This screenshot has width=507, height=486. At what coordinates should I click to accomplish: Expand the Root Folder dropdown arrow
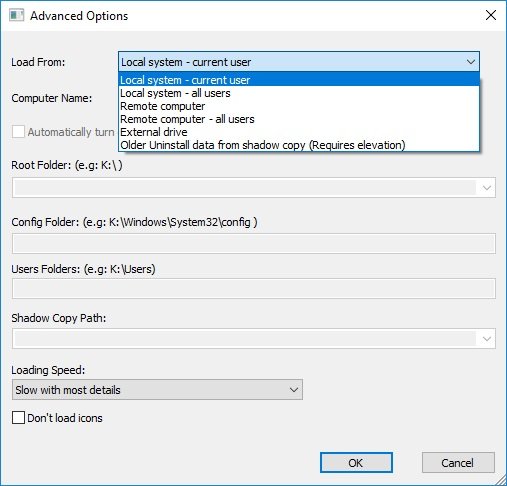[x=487, y=188]
